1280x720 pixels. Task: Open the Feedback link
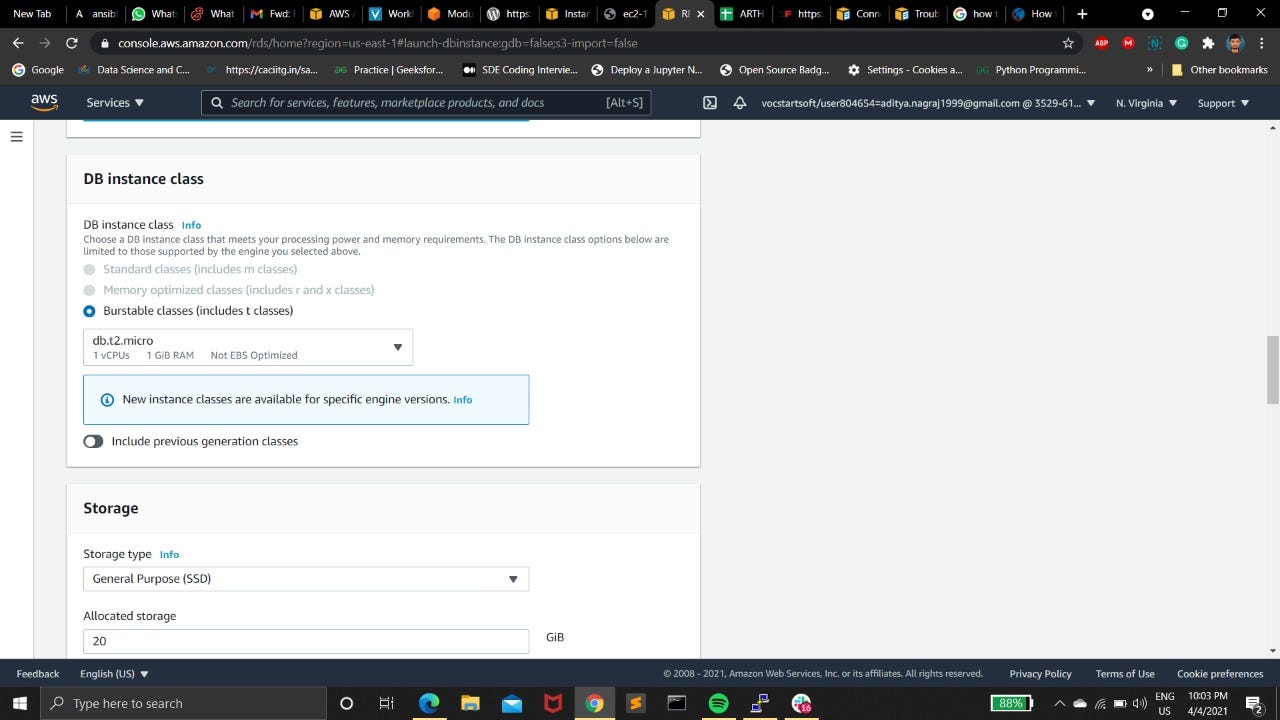point(38,674)
